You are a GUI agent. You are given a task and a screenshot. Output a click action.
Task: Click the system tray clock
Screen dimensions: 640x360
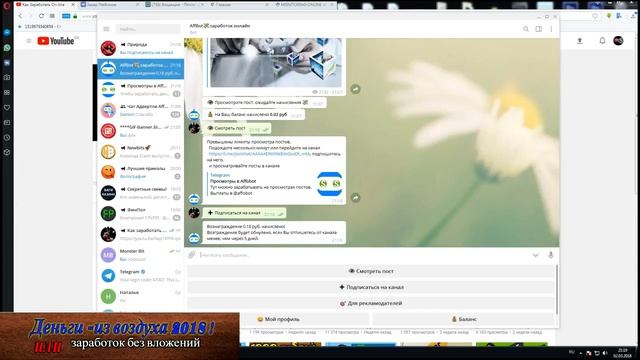coord(622,353)
